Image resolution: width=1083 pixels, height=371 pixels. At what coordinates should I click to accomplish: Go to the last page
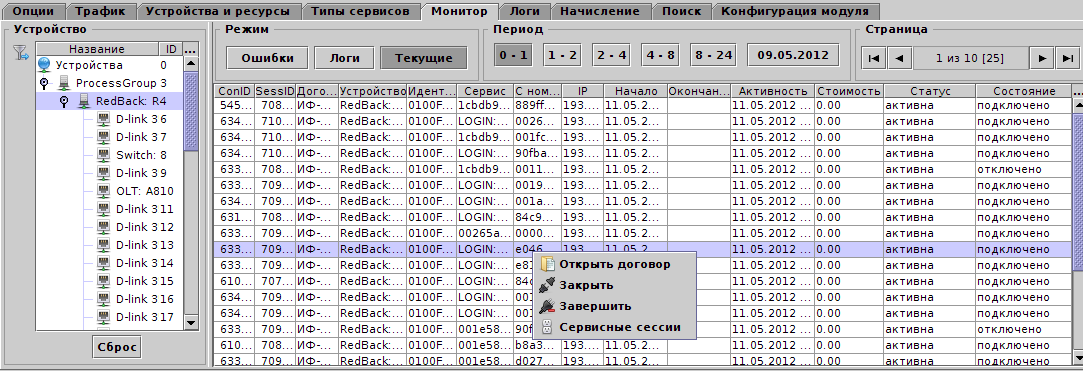1067,59
